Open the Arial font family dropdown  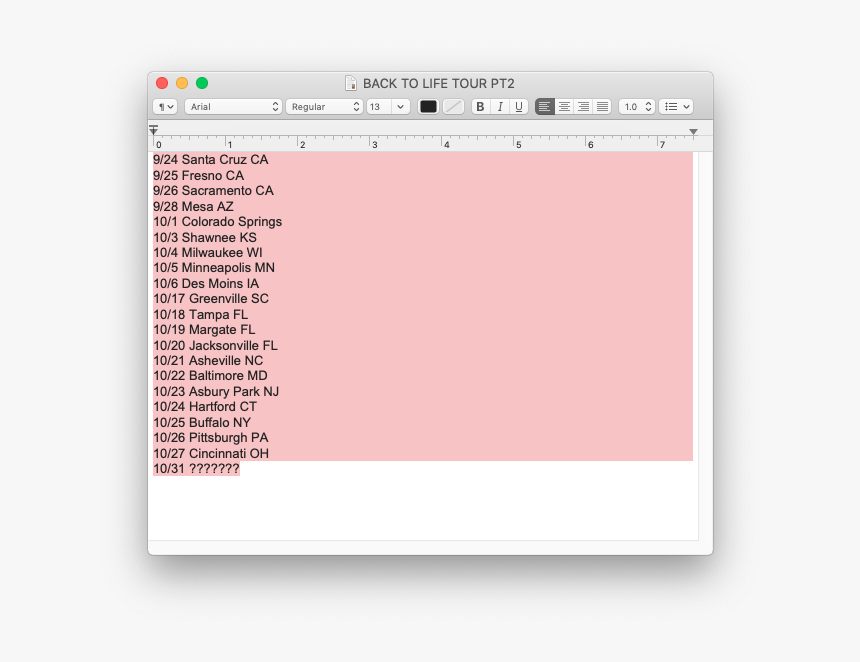tap(233, 106)
